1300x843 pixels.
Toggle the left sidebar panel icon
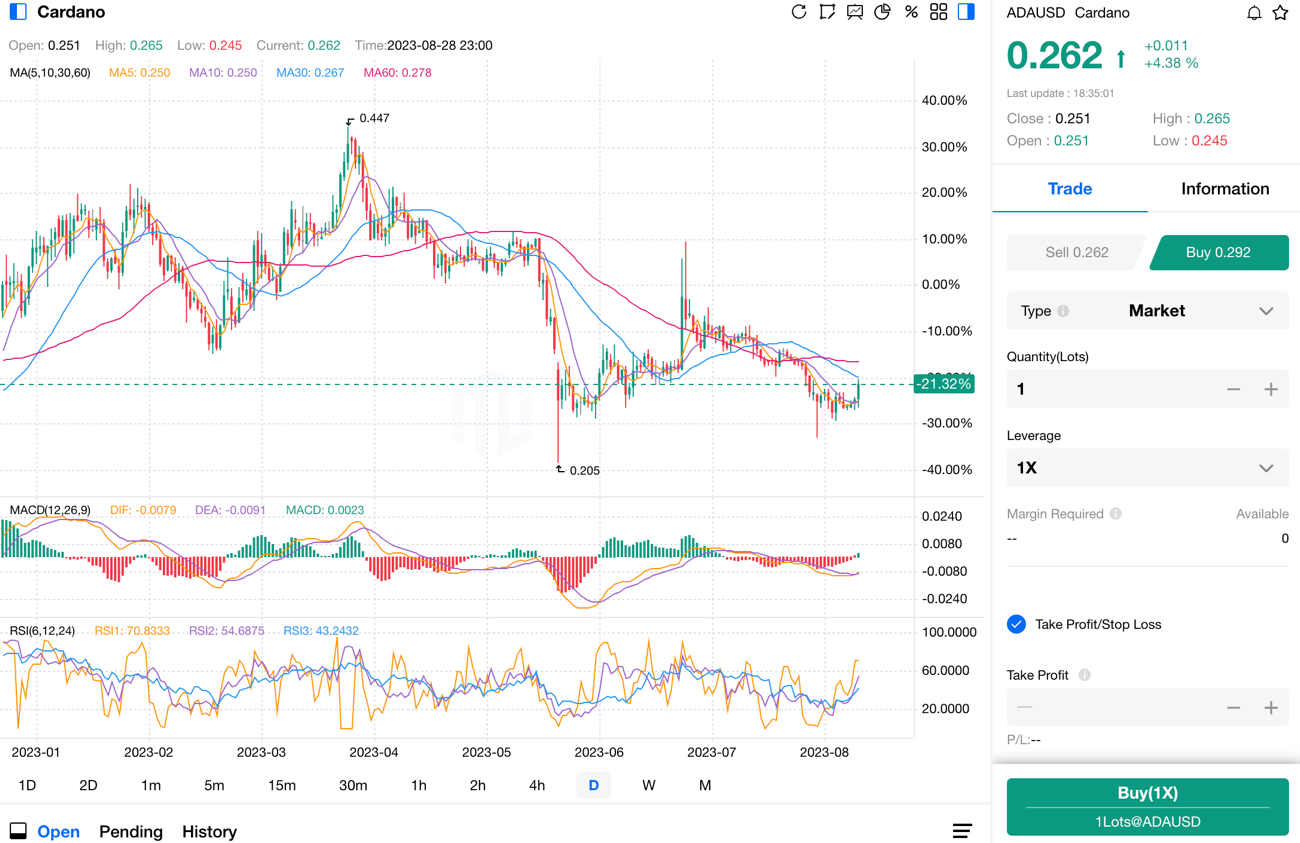pyautogui.click(x=18, y=12)
